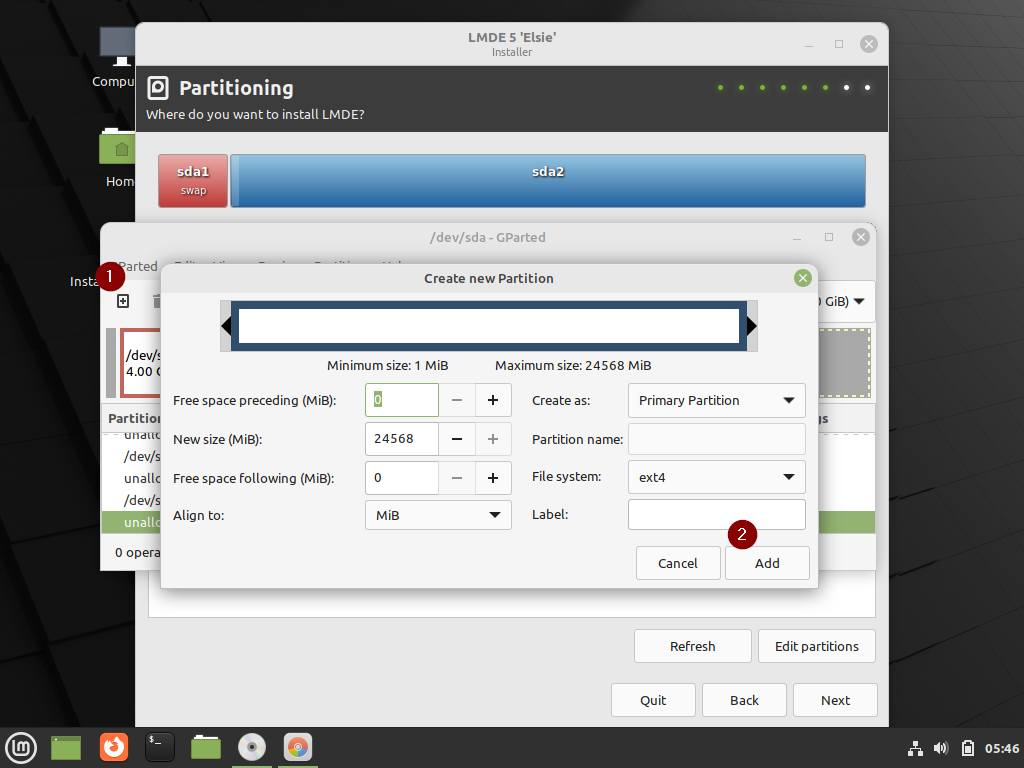Click the New size plus button
Viewport: 1024px width, 768px height.
click(493, 439)
